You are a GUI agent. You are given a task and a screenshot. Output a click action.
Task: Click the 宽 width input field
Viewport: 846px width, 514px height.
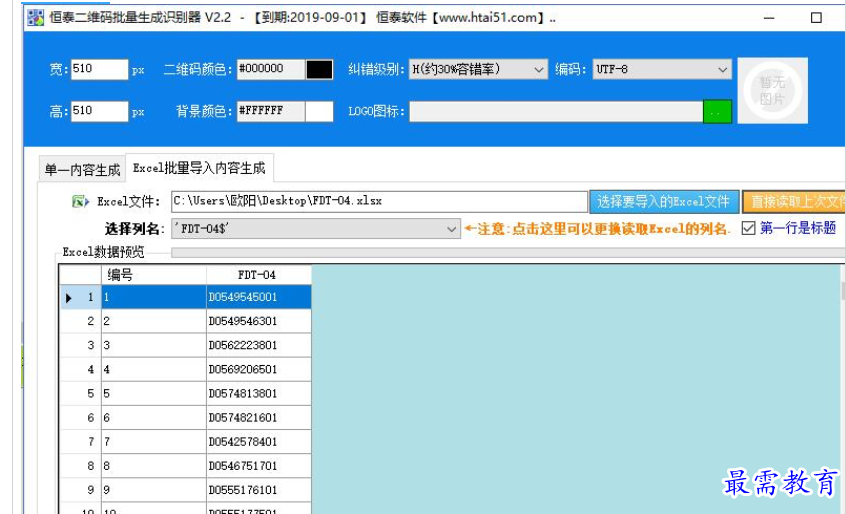pos(99,69)
